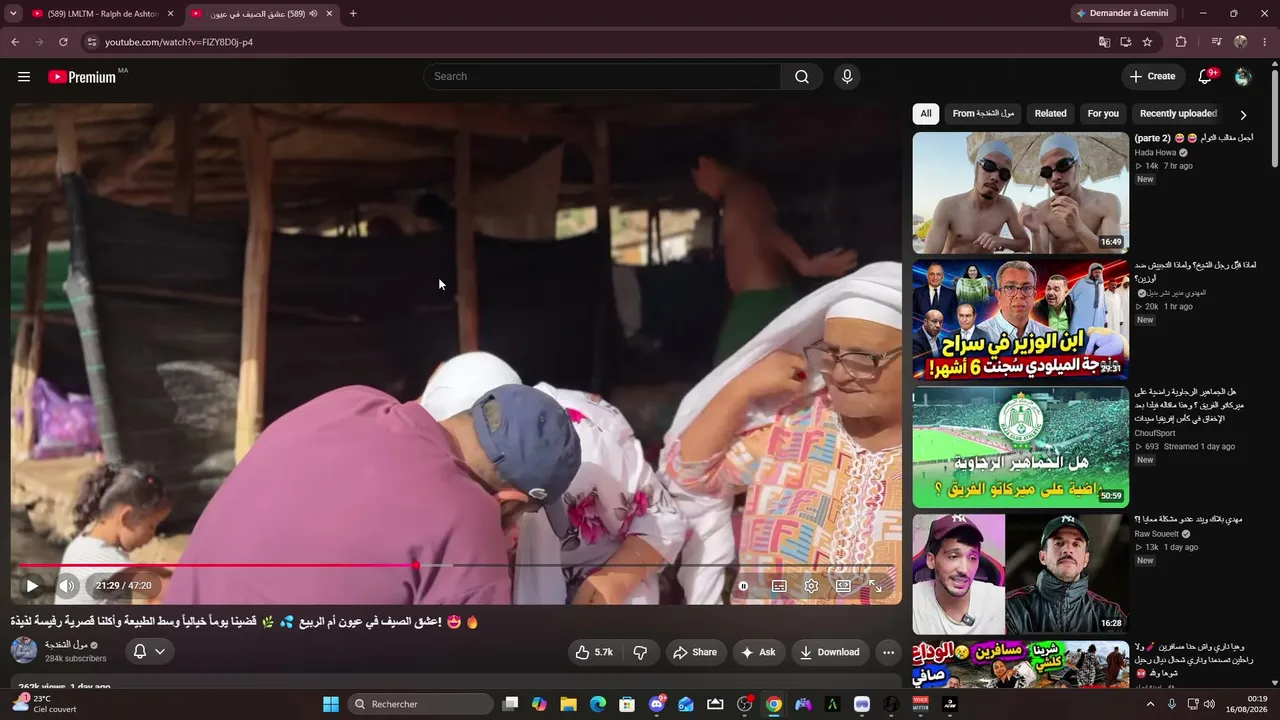View site information icon in address bar

[91, 42]
